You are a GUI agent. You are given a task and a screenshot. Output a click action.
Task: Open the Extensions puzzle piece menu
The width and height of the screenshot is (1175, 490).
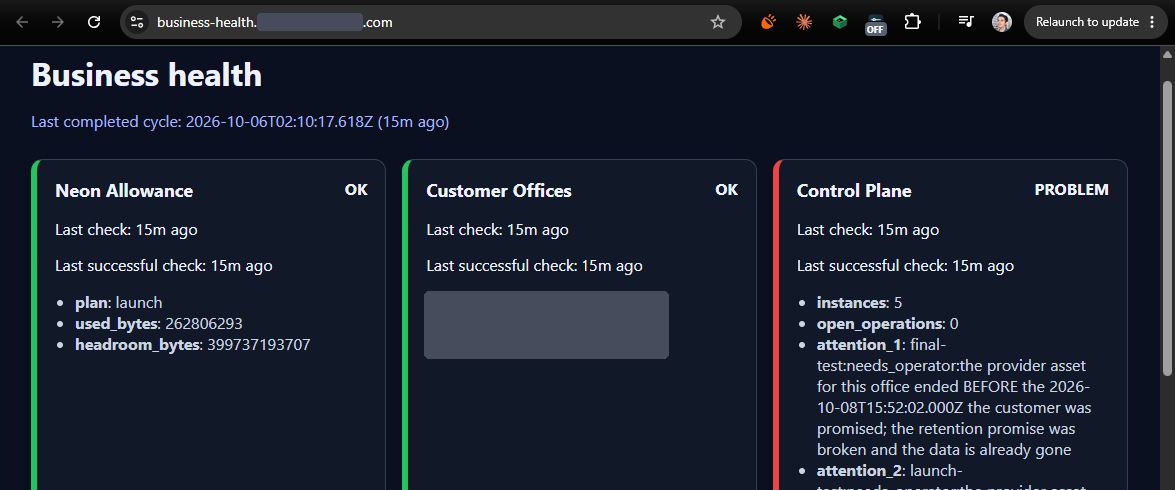pos(912,22)
